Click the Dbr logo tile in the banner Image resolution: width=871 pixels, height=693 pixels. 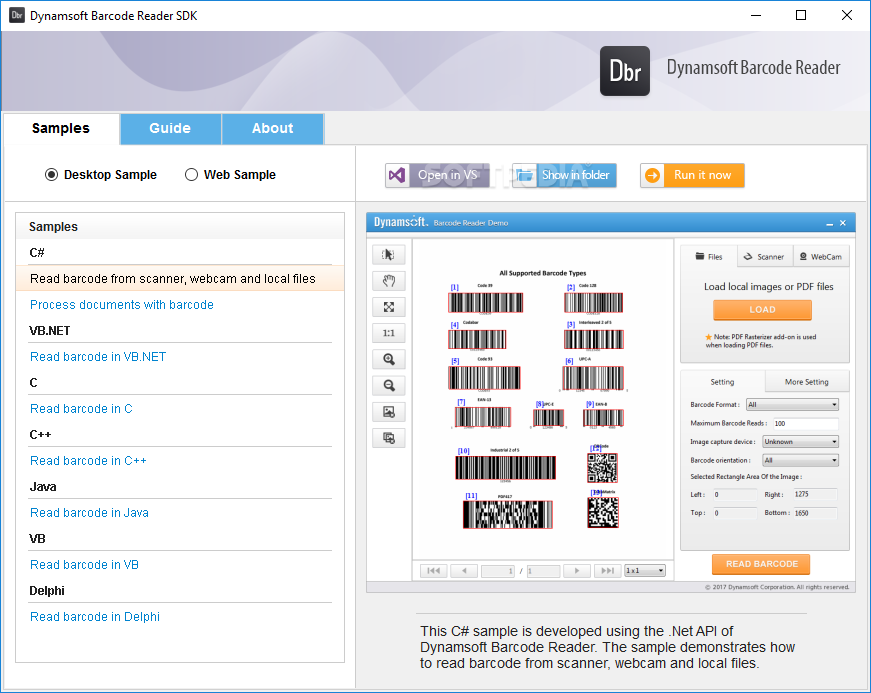(x=624, y=71)
